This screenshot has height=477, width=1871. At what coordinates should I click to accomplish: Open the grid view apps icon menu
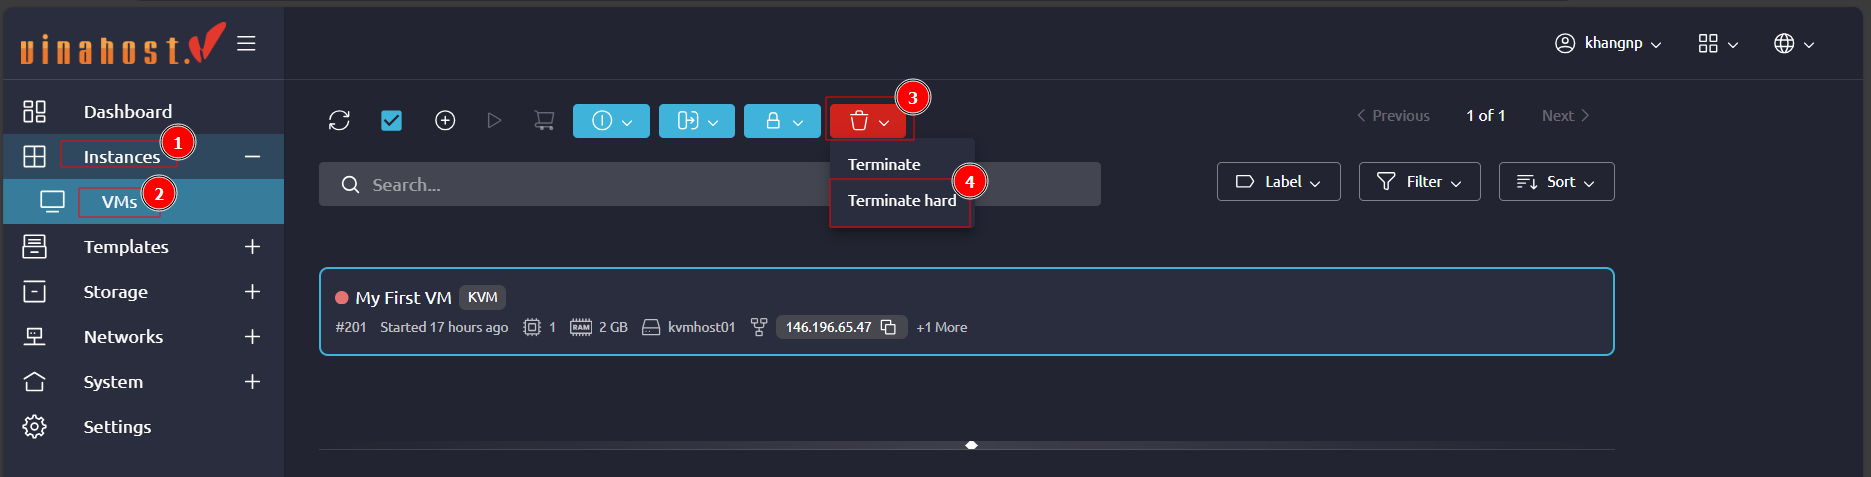point(1717,44)
